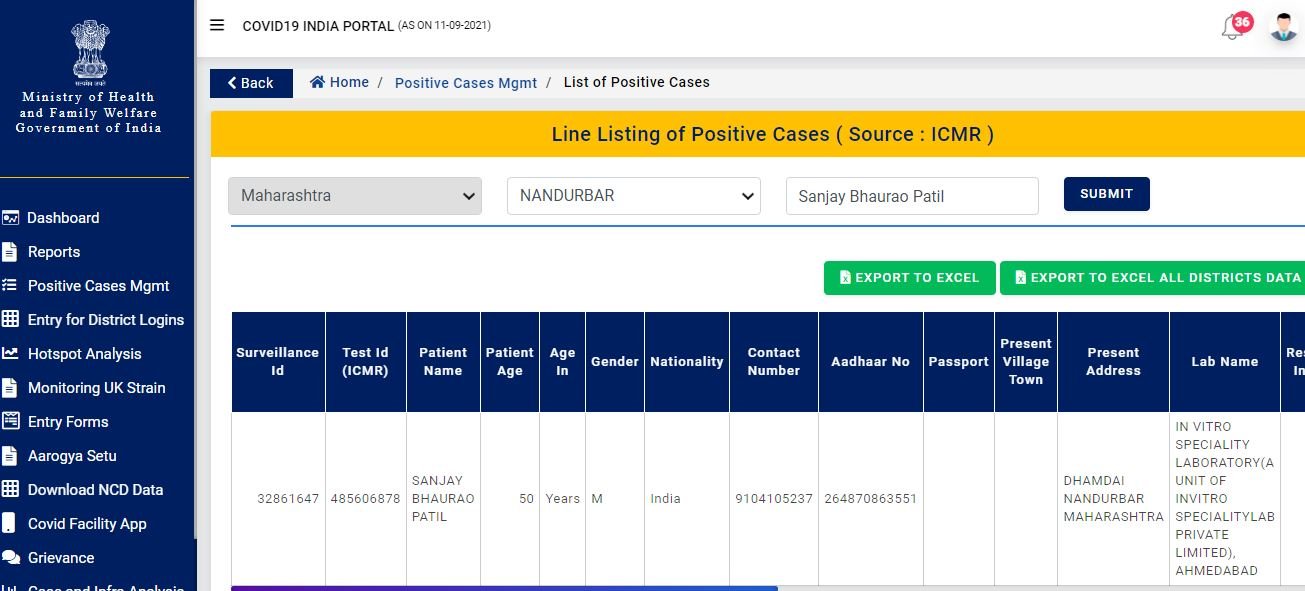This screenshot has width=1305, height=591.
Task: Click the Positive Cases Mgmt breadcrumb link
Action: click(x=465, y=83)
